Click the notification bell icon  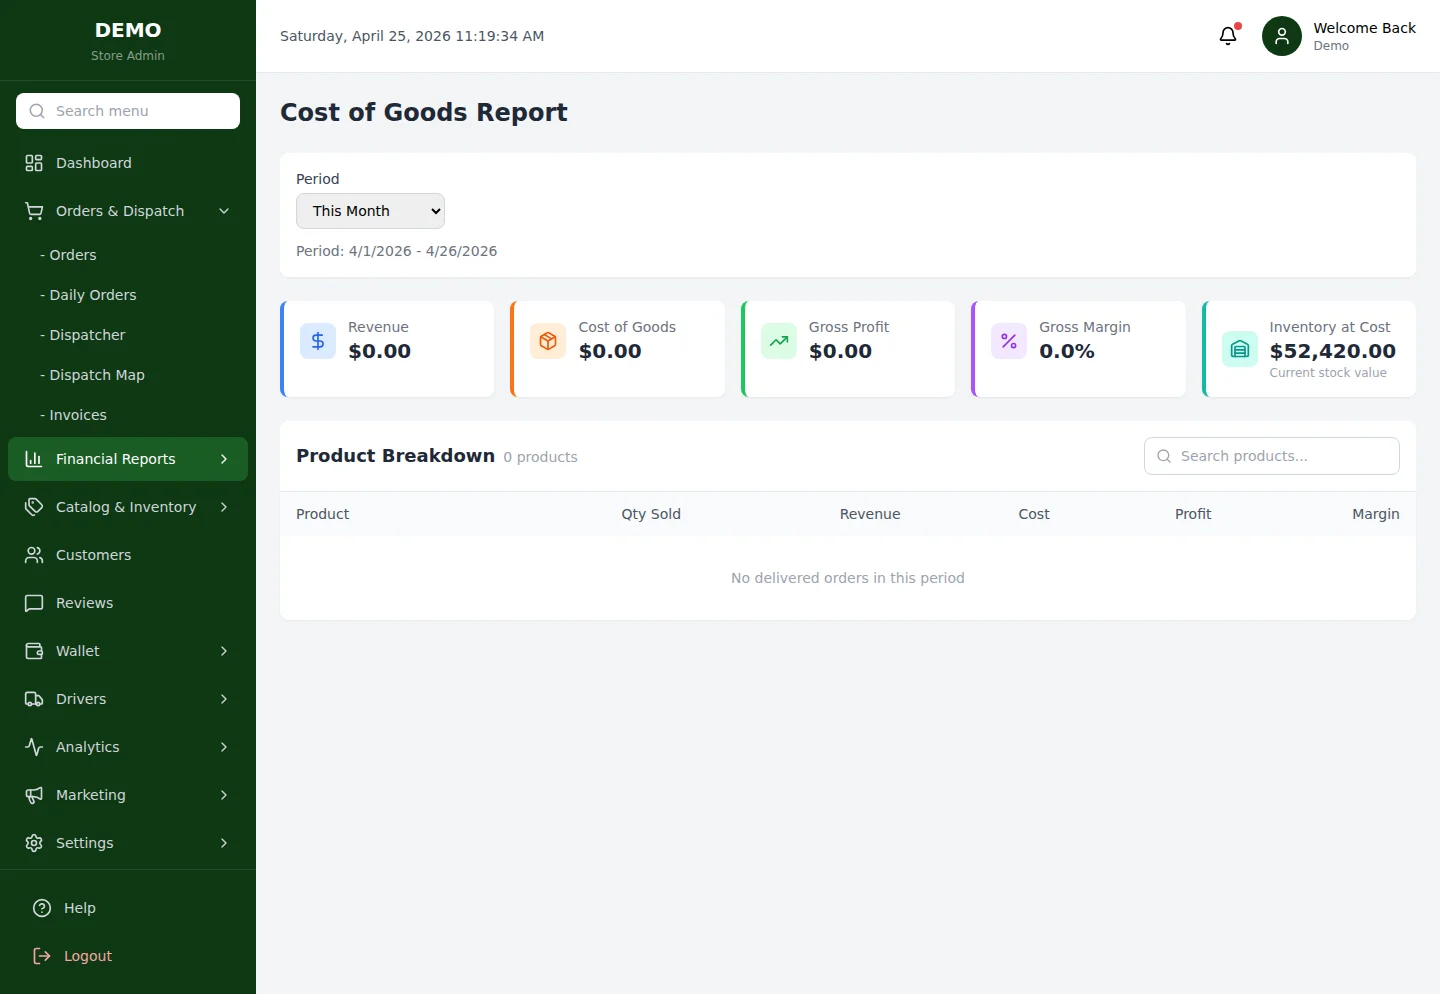pyautogui.click(x=1228, y=35)
